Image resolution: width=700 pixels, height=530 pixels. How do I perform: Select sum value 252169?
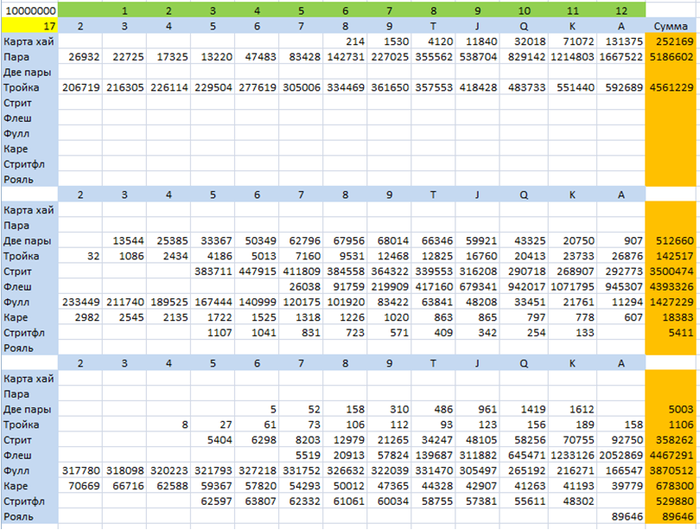[671, 42]
